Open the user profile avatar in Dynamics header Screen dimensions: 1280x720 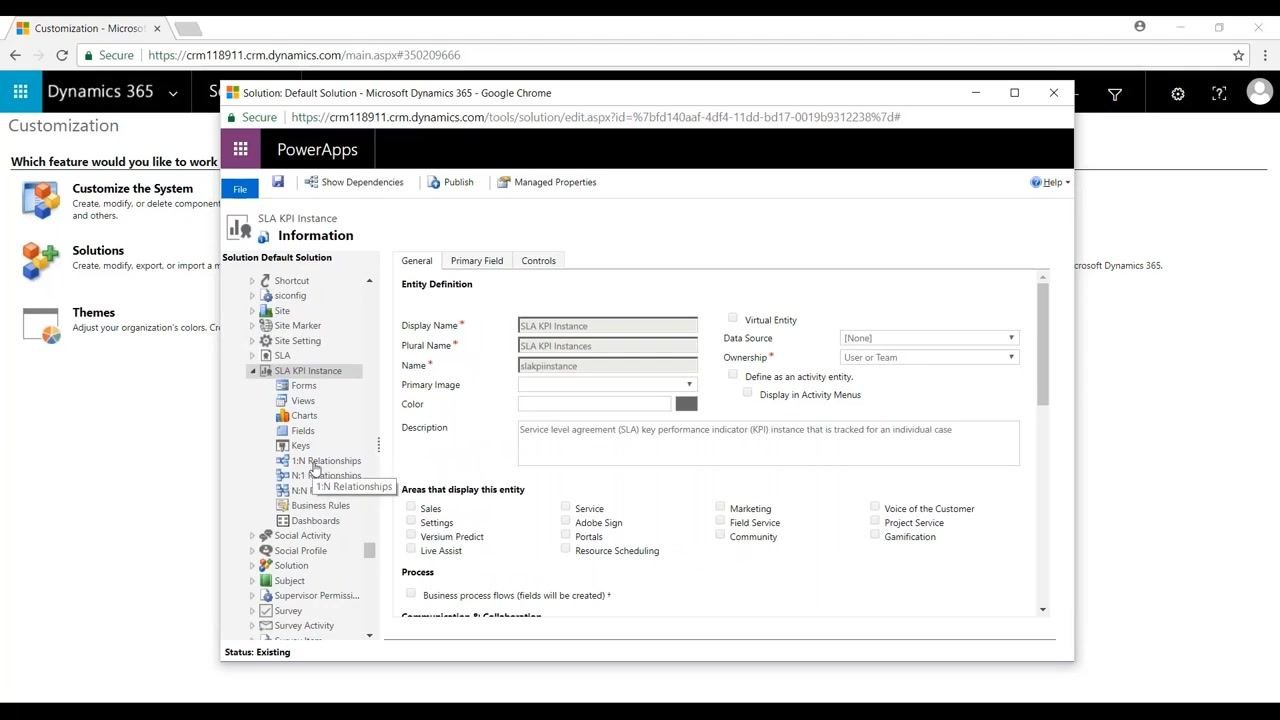1260,92
